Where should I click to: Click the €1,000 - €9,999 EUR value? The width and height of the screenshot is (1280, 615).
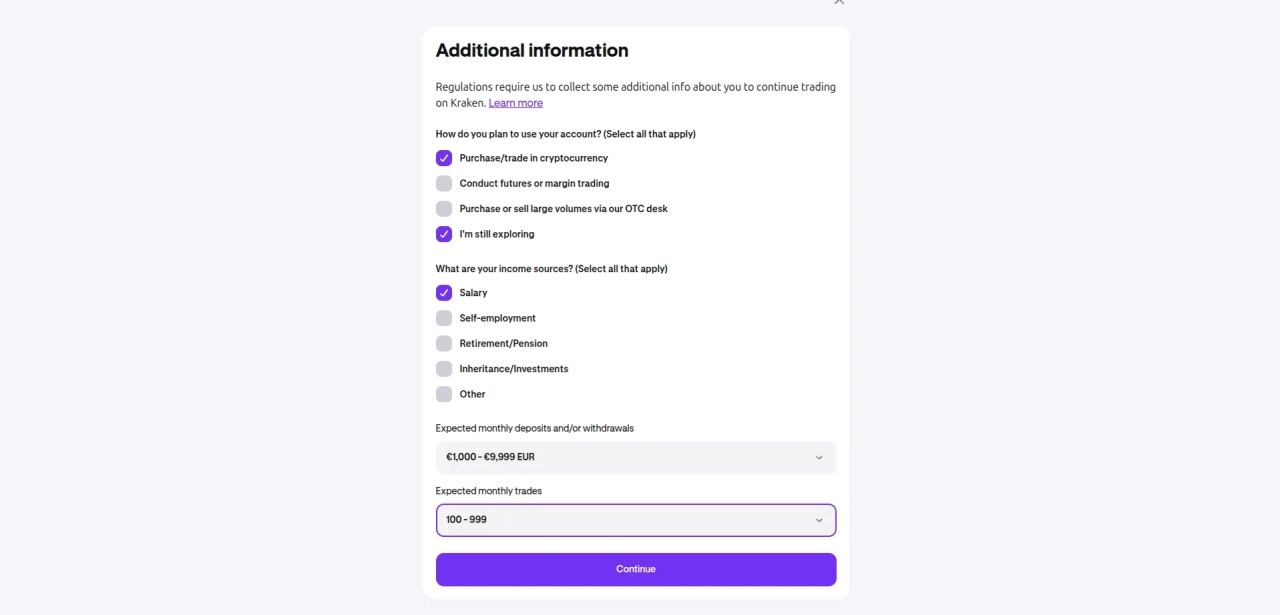click(490, 457)
